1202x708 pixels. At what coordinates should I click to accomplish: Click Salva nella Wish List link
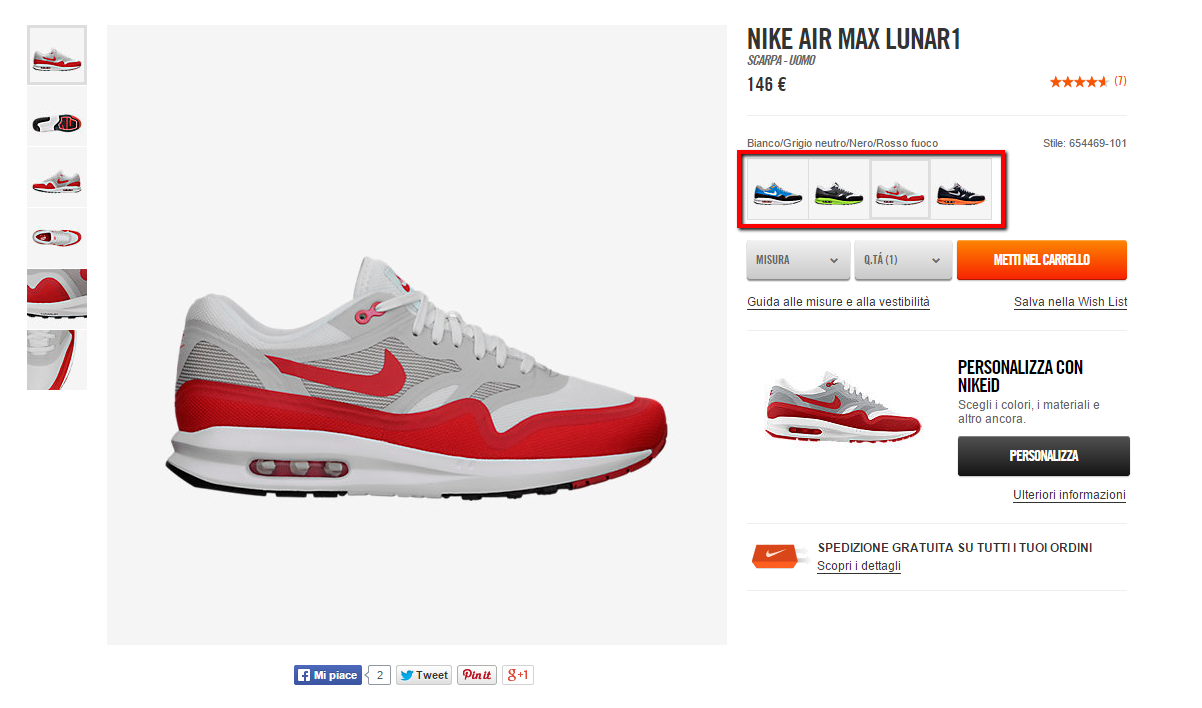point(1071,302)
